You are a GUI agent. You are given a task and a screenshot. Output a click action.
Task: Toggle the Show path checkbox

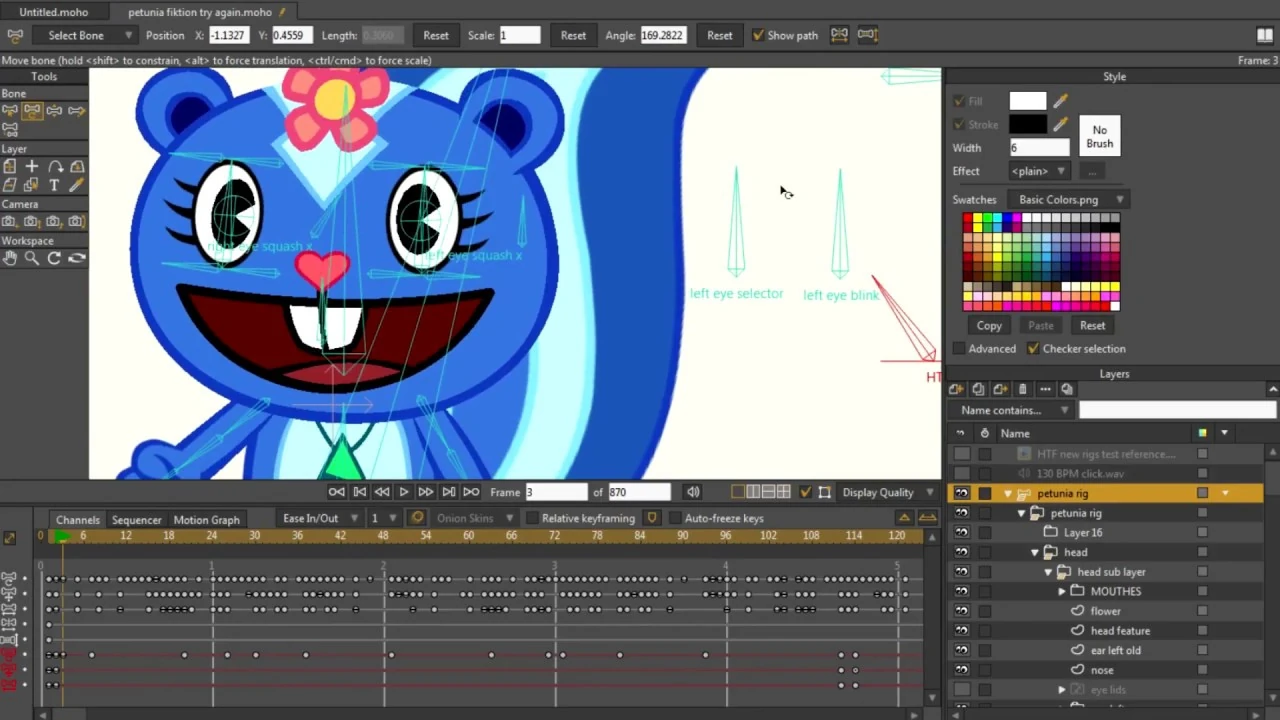(x=758, y=35)
